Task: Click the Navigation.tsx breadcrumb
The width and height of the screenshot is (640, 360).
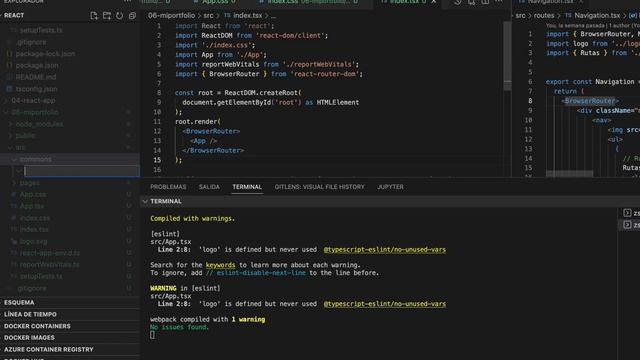Action: (x=597, y=16)
